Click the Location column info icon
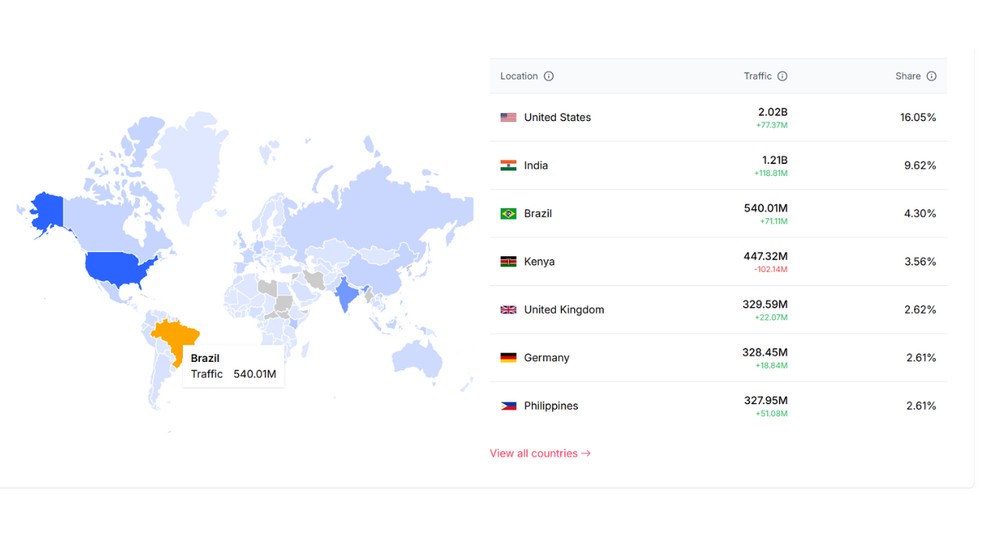Image resolution: width=984 pixels, height=547 pixels. 548,76
